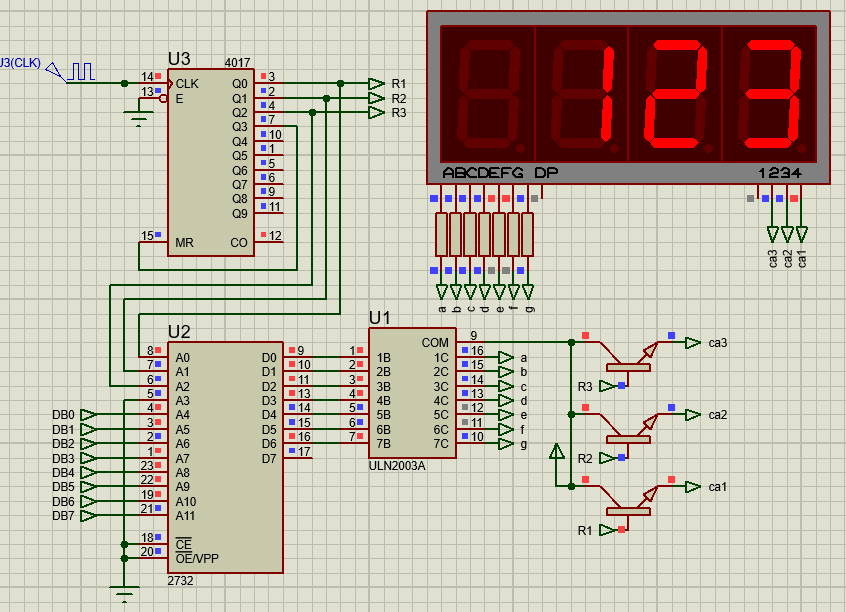Click the R2 output terminal next to U3

[376, 98]
